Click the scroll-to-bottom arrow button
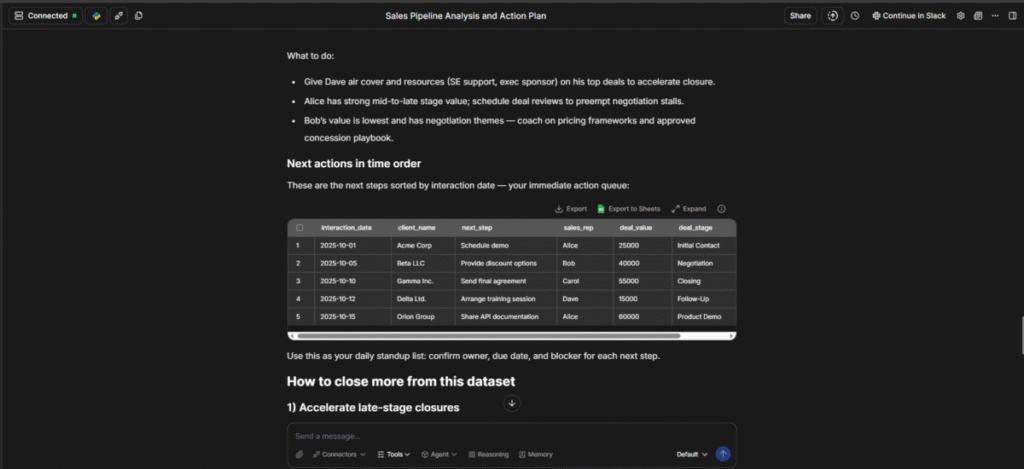Viewport: 1024px width, 469px height. (512, 403)
